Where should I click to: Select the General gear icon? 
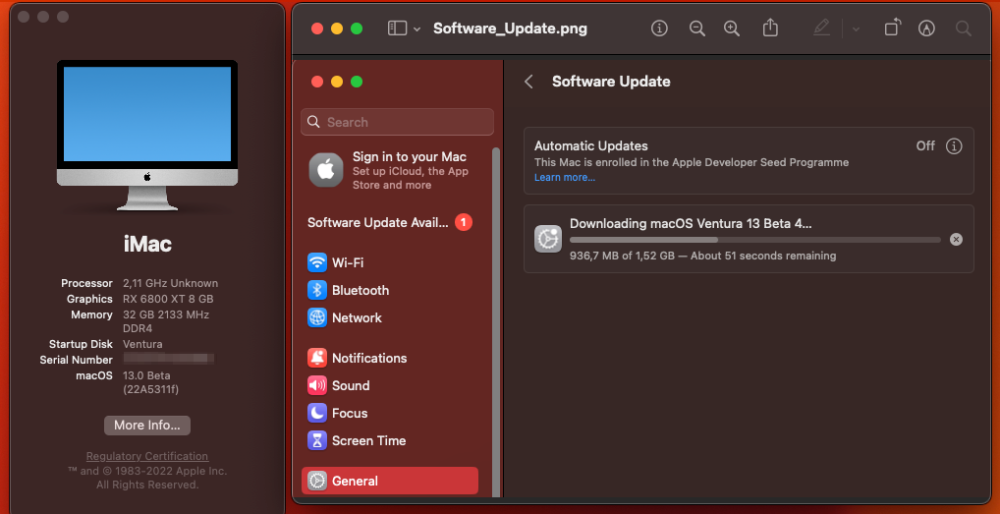pyautogui.click(x=317, y=481)
